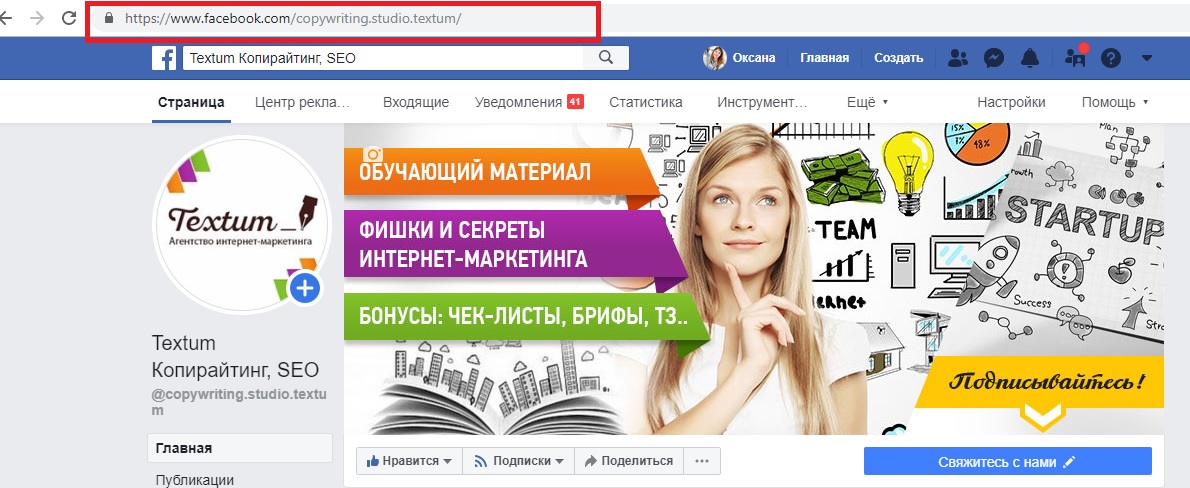Screen dimensions: 1190x488
Task: Click the padlock icon in address bar
Action: click(109, 17)
